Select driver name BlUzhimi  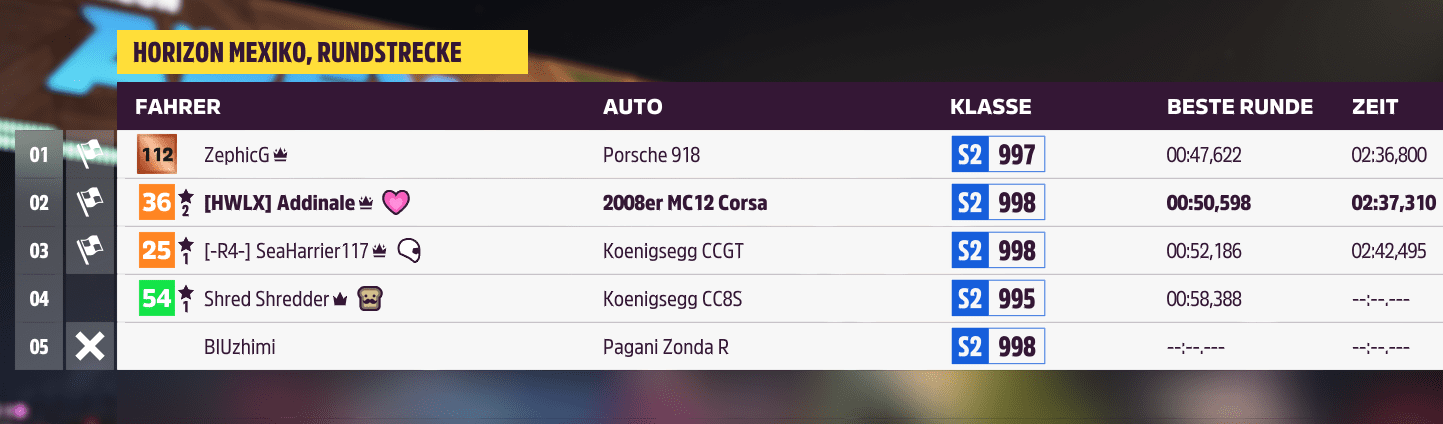pyautogui.click(x=239, y=347)
